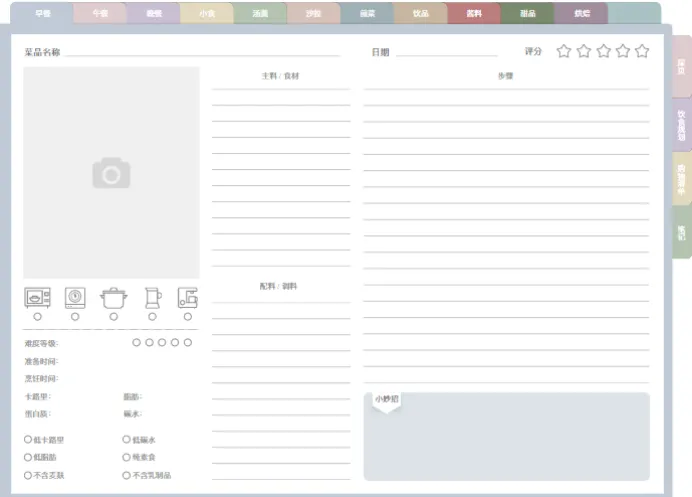Click the 步骤 heading
Screen dimensions: 692x497
(x=506, y=76)
